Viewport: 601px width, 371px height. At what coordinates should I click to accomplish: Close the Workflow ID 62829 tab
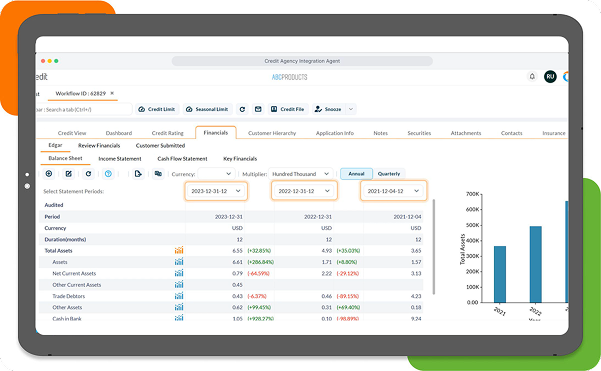click(112, 93)
